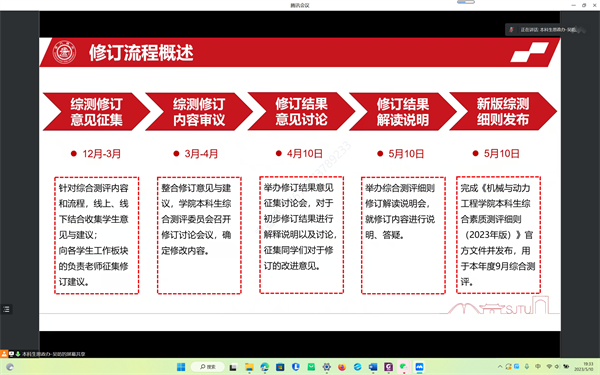The image size is (600, 375).
Task: Click the text box starting 整合修订意见与建议
Action: click(199, 235)
